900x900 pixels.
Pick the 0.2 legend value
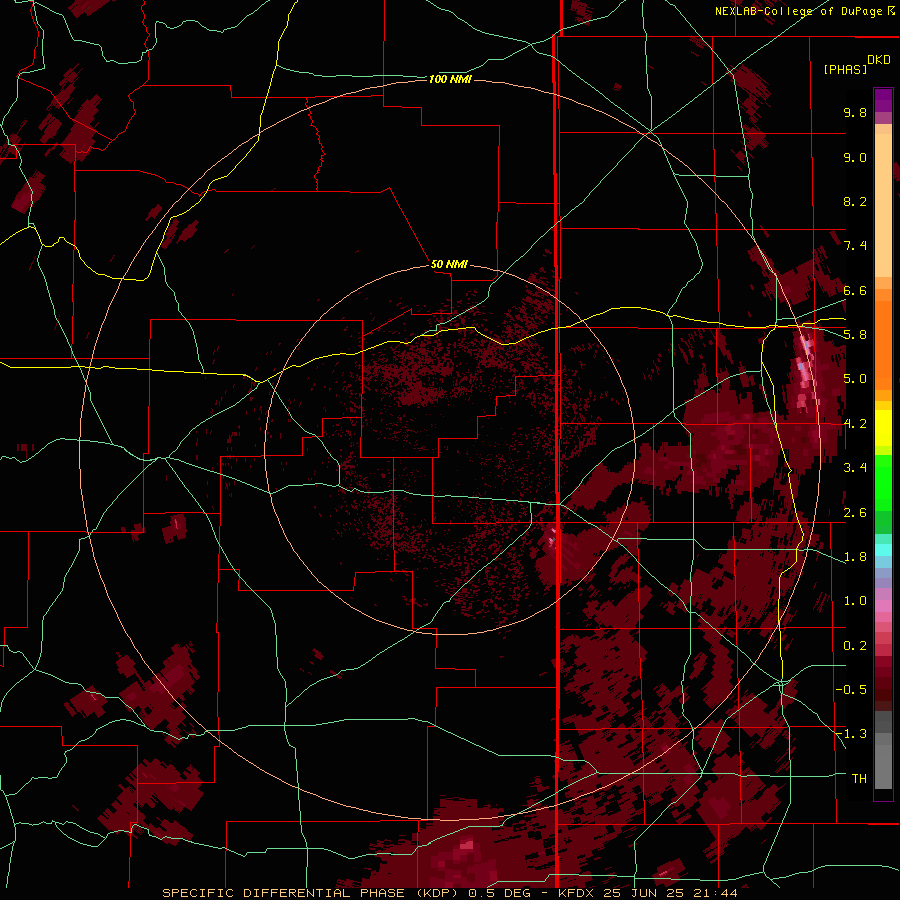(855, 646)
